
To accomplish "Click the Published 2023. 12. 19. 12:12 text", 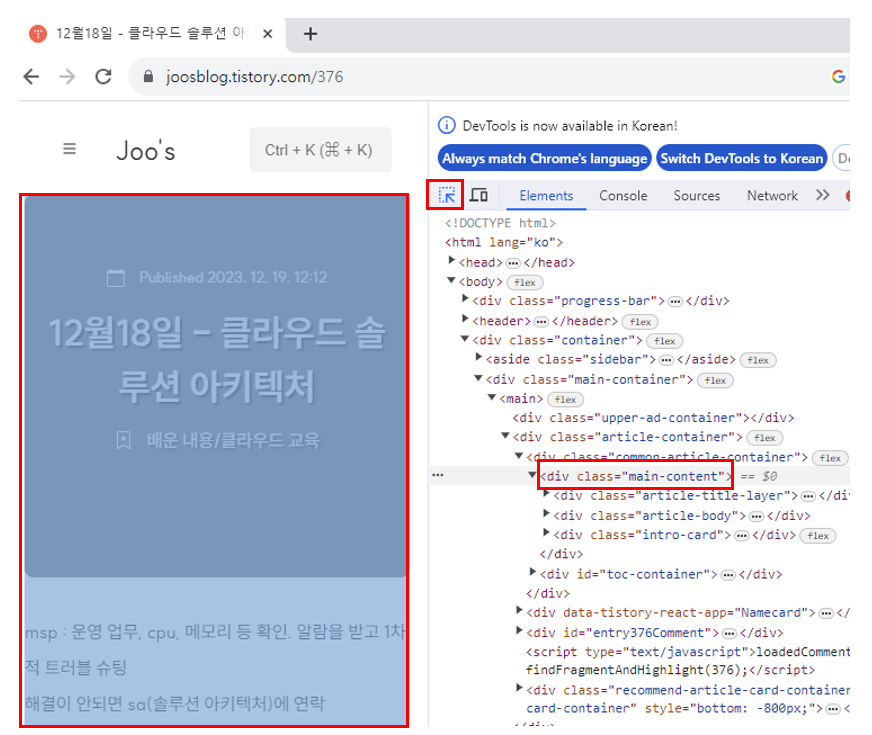I will point(233,277).
